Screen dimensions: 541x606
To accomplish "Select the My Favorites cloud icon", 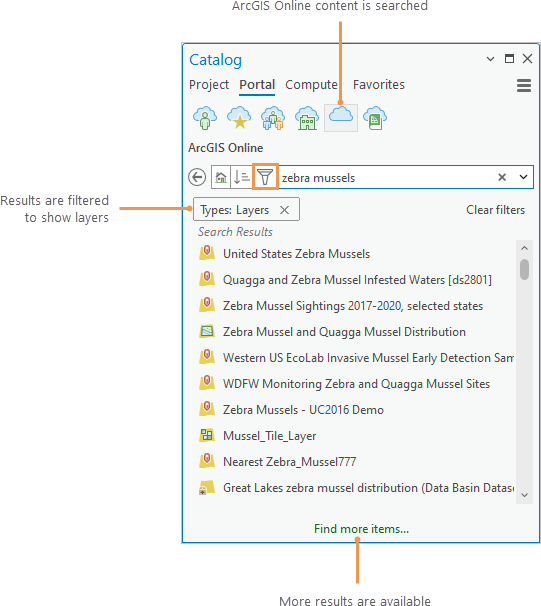I will [239, 118].
